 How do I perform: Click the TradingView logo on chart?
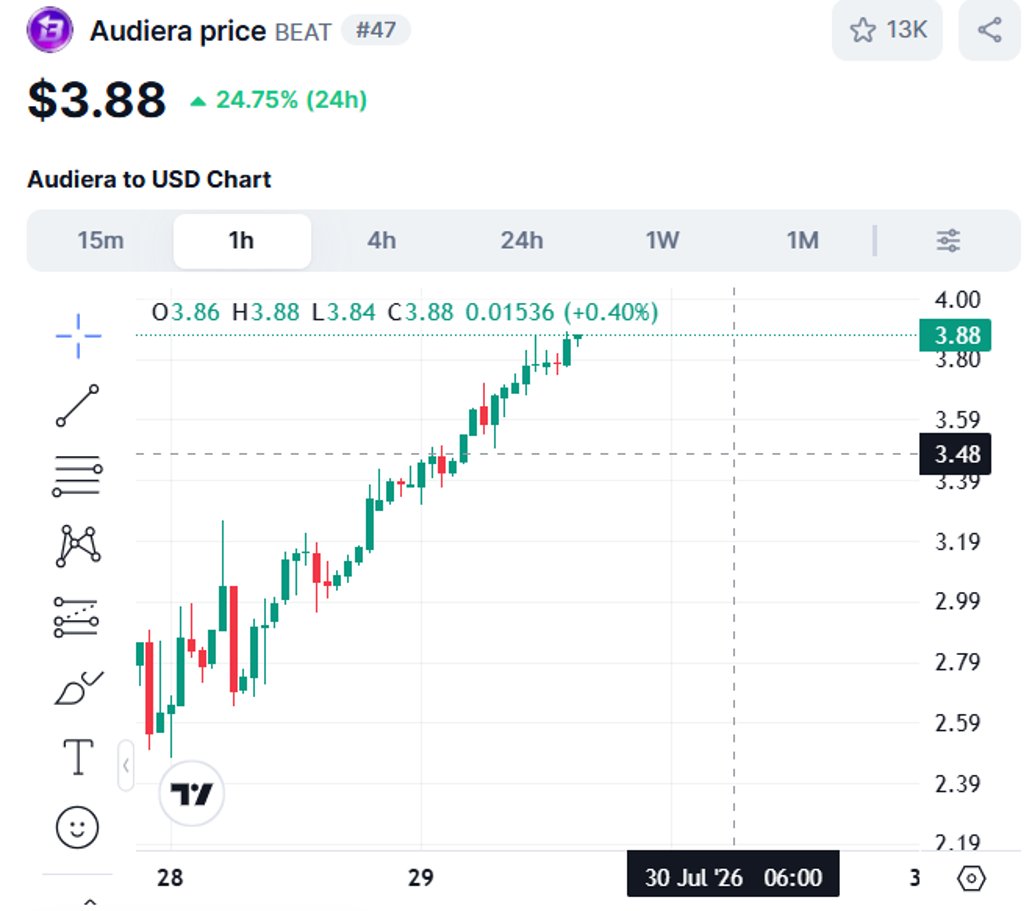(192, 793)
